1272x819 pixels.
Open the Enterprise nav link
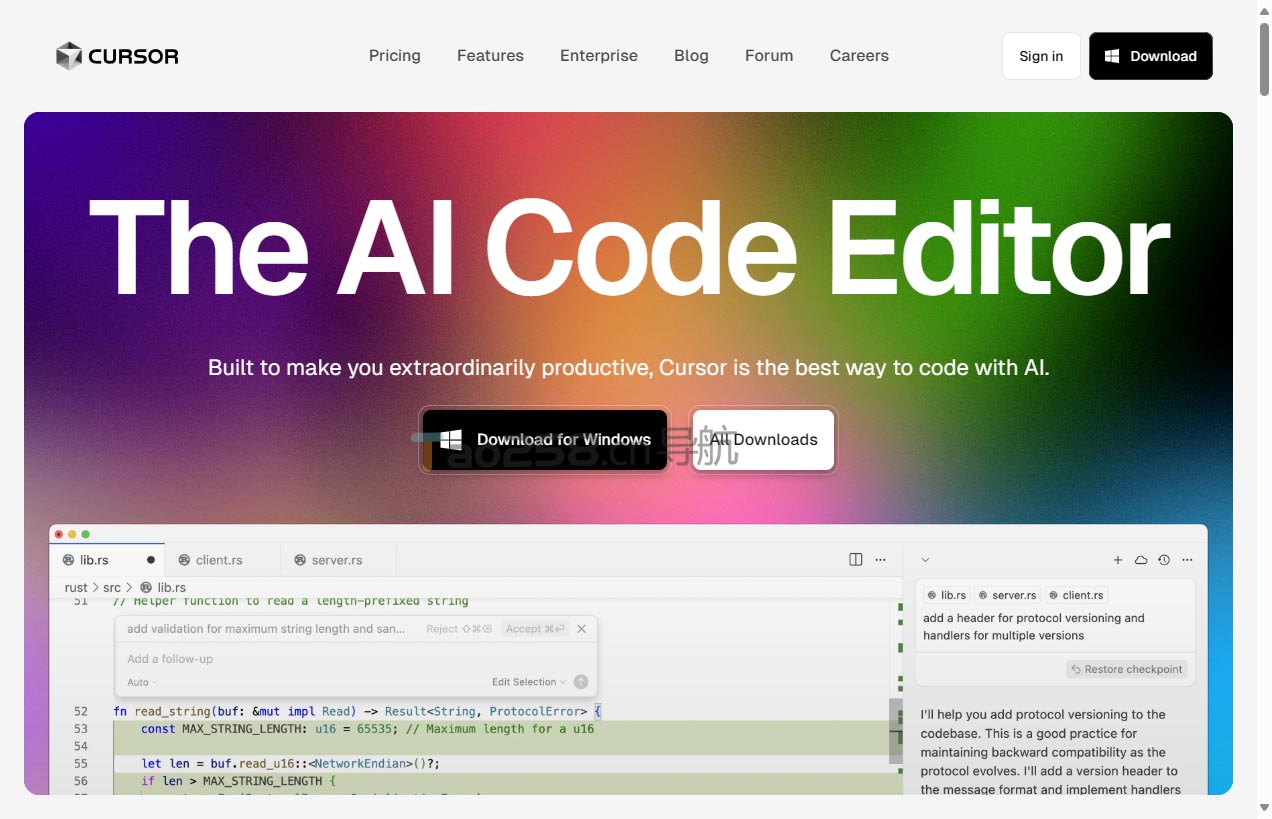(599, 56)
